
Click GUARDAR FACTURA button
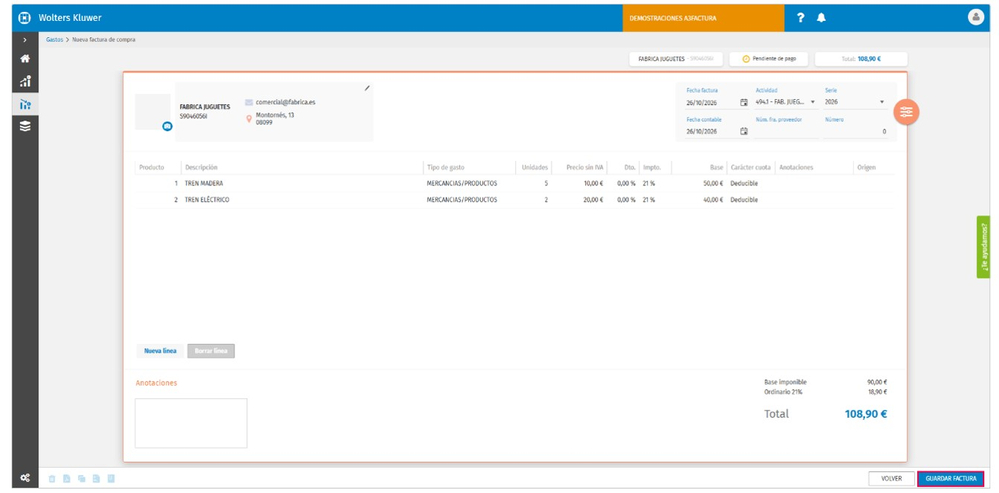pos(951,478)
